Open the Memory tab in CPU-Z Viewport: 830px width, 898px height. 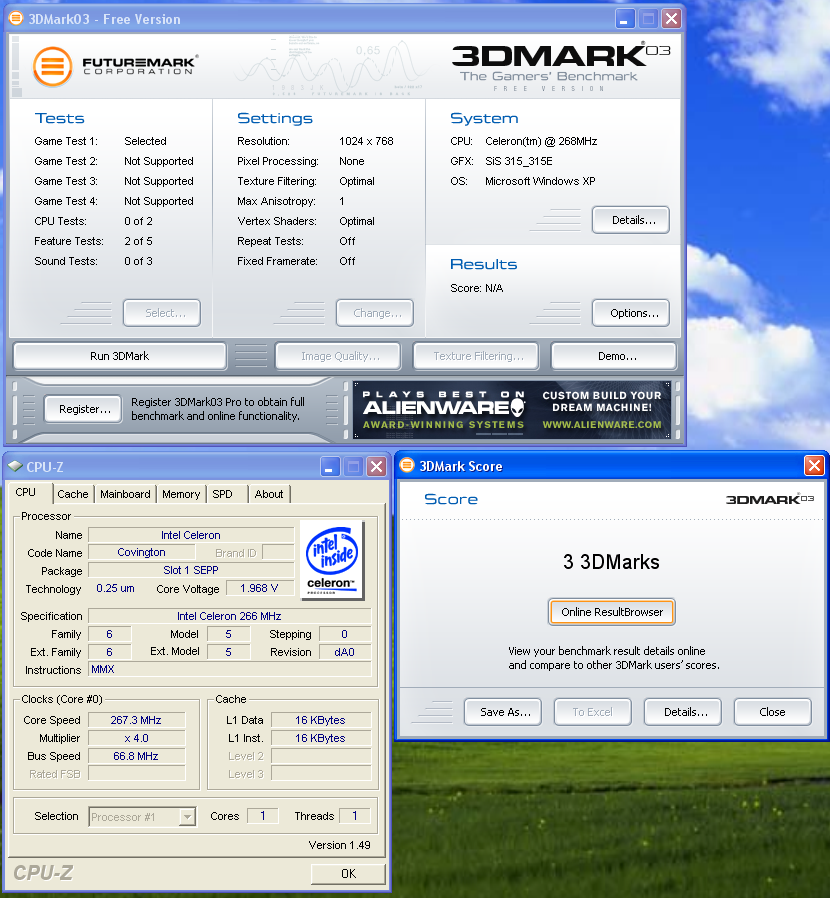click(x=181, y=494)
